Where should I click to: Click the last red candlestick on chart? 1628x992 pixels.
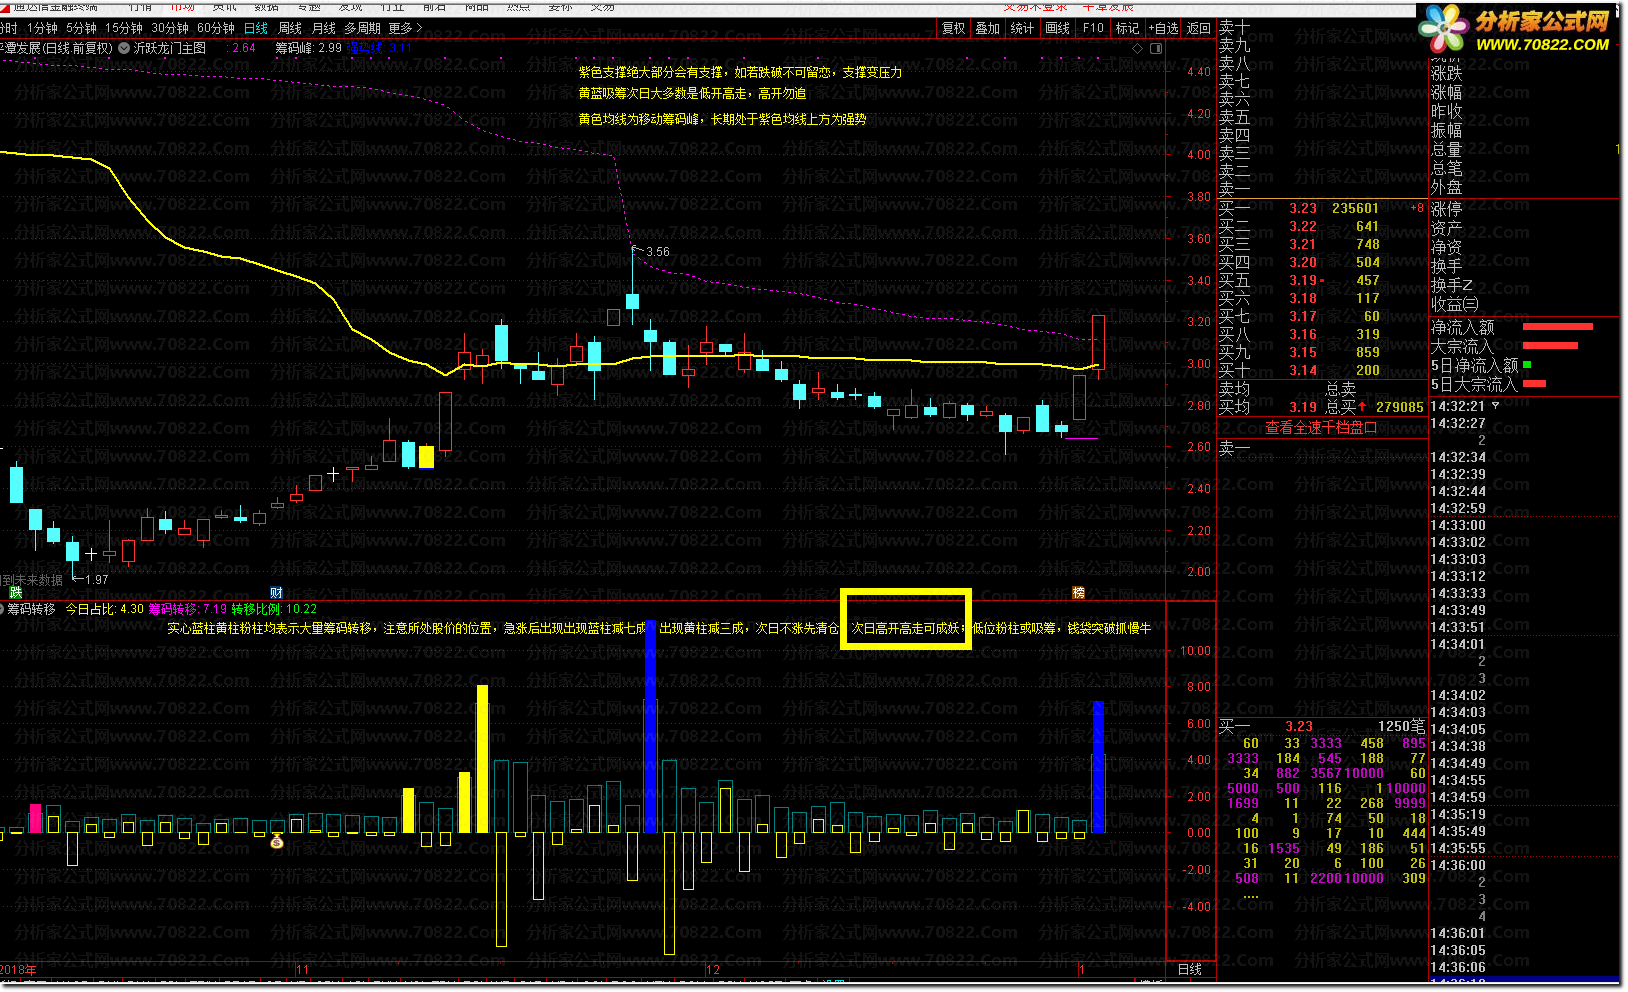(1098, 341)
